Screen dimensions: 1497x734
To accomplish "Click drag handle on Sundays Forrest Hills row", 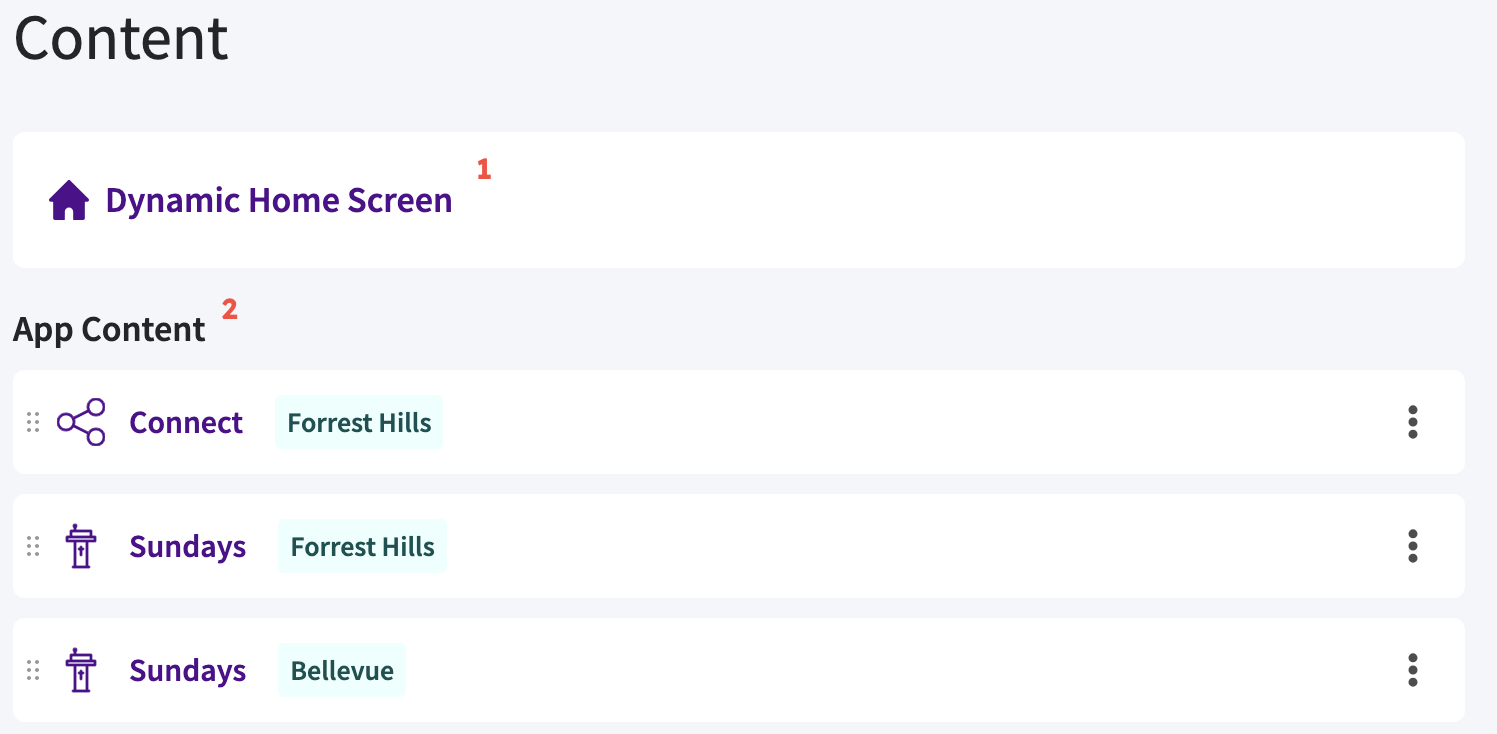I will (x=33, y=546).
